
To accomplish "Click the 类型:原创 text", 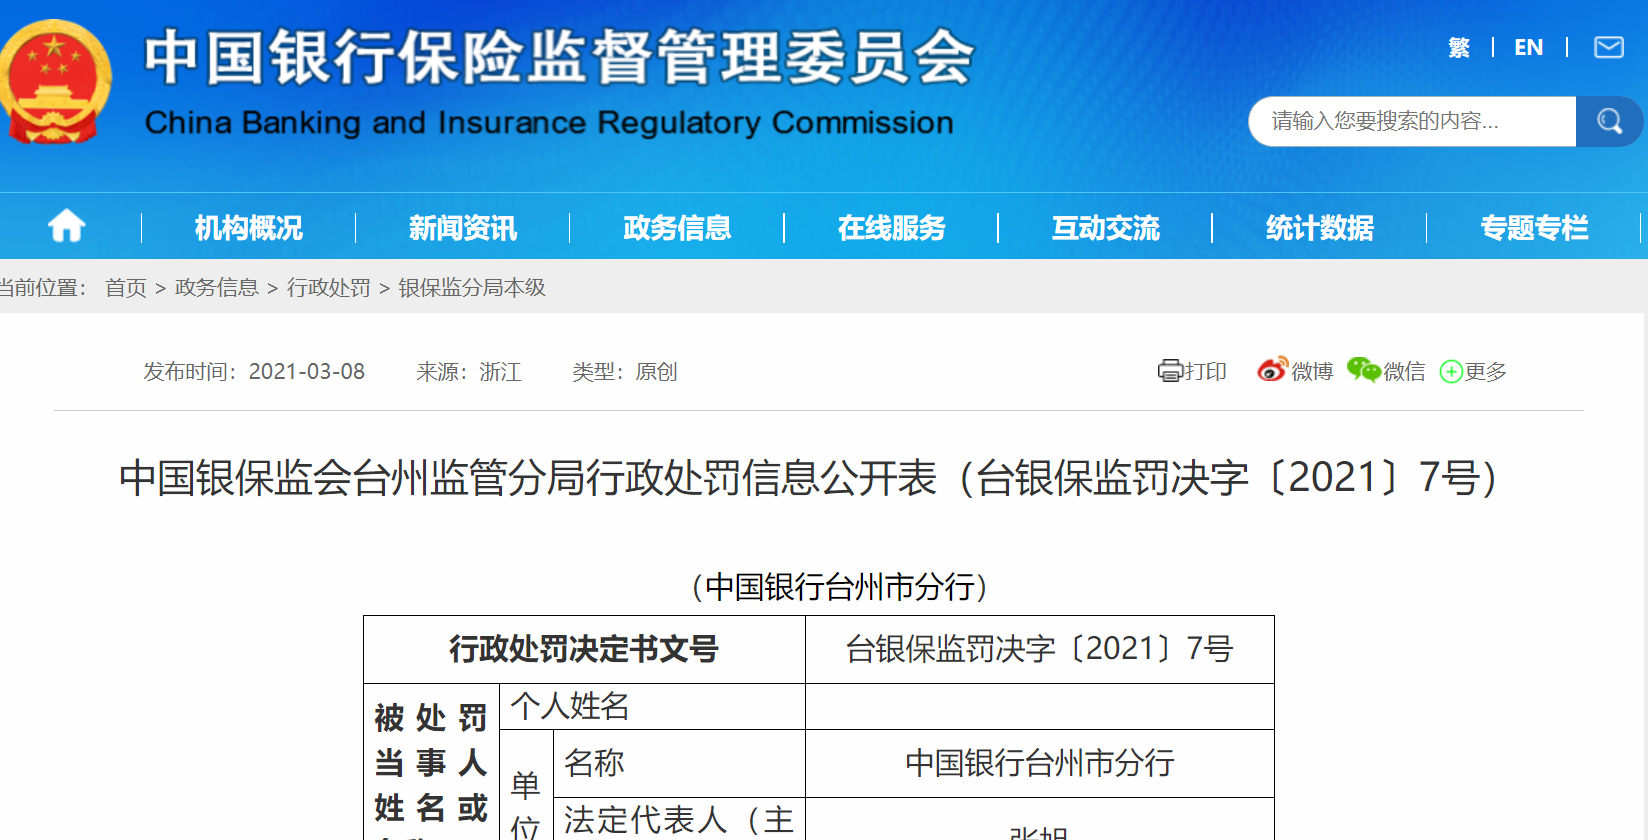I will click(x=625, y=372).
